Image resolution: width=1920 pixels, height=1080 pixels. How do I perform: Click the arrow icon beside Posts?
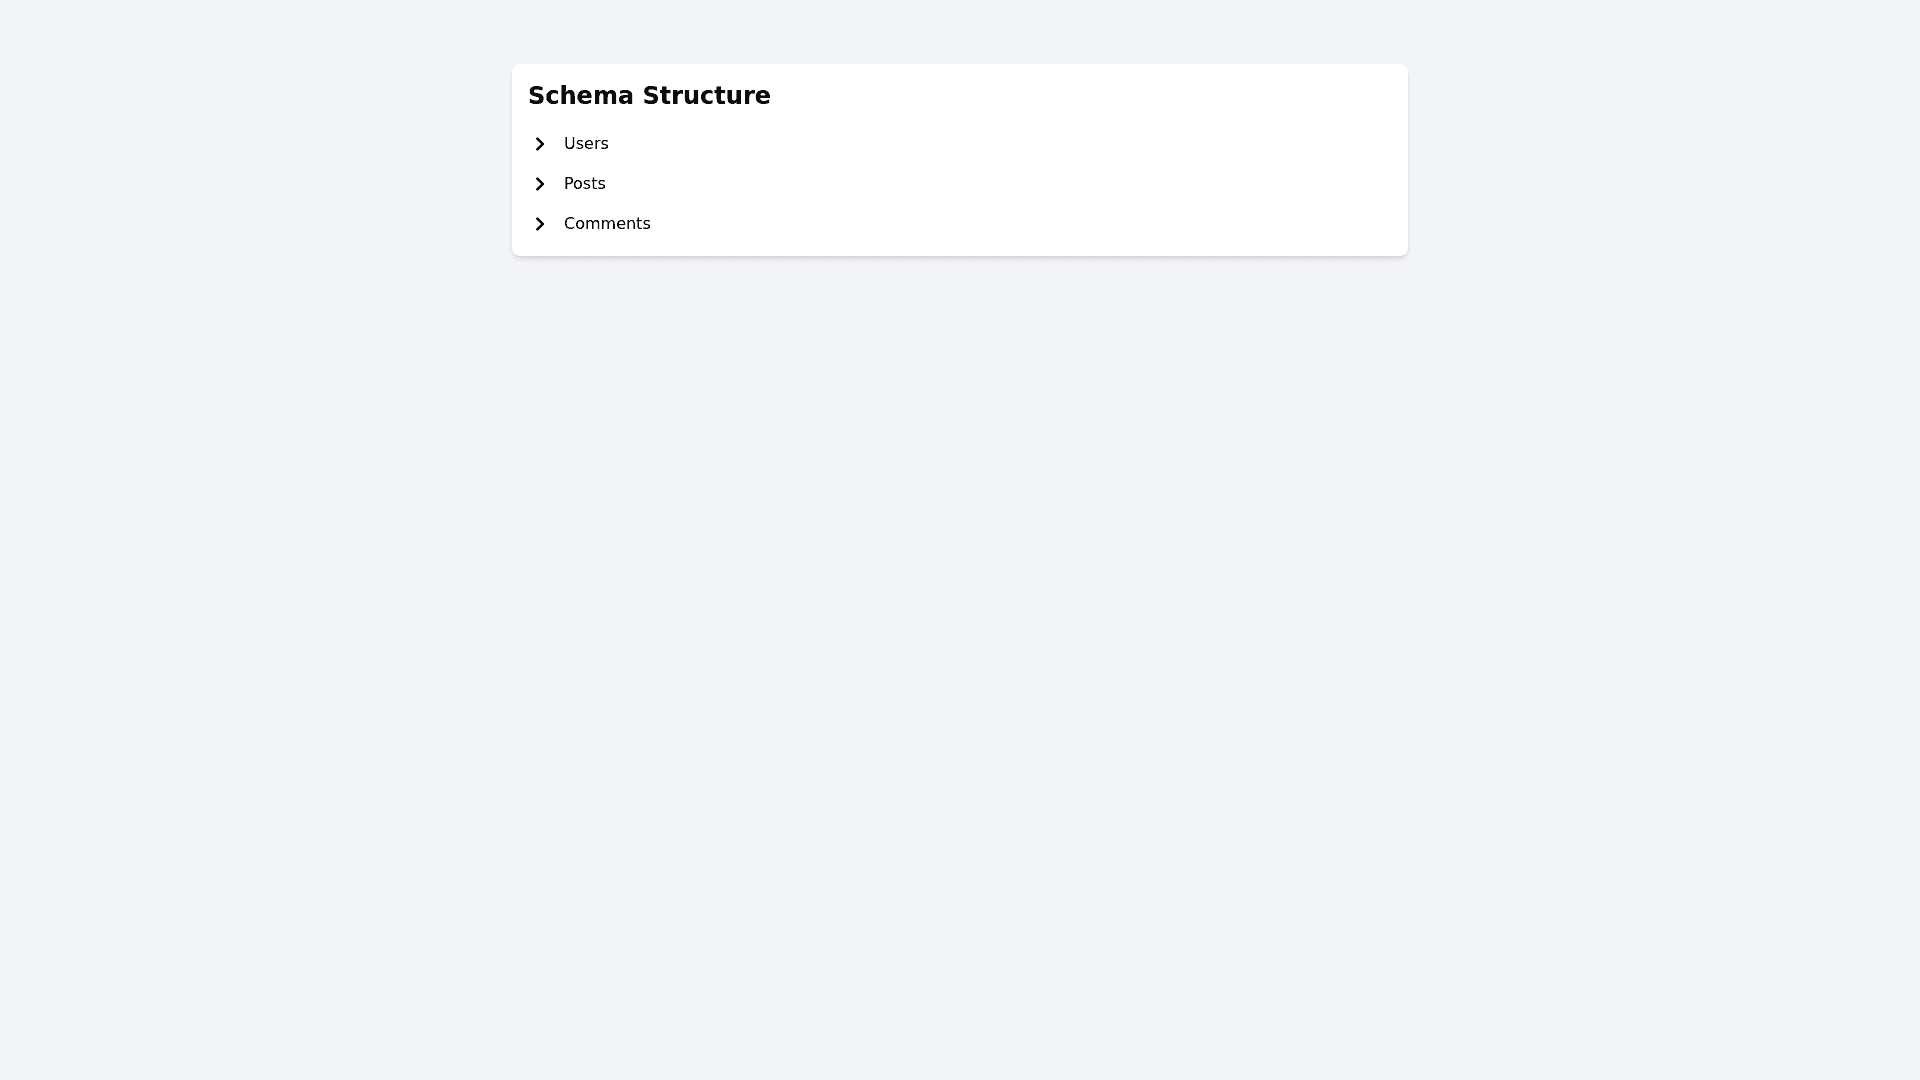point(539,184)
